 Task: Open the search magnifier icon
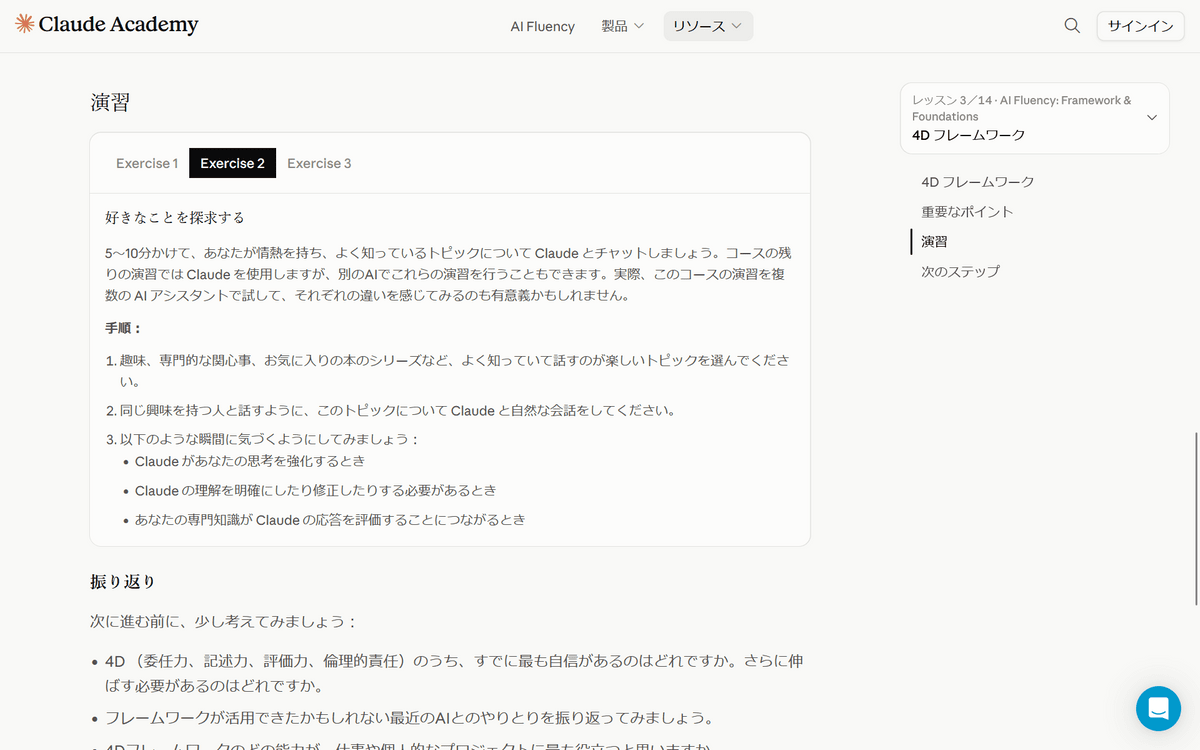(x=1072, y=26)
